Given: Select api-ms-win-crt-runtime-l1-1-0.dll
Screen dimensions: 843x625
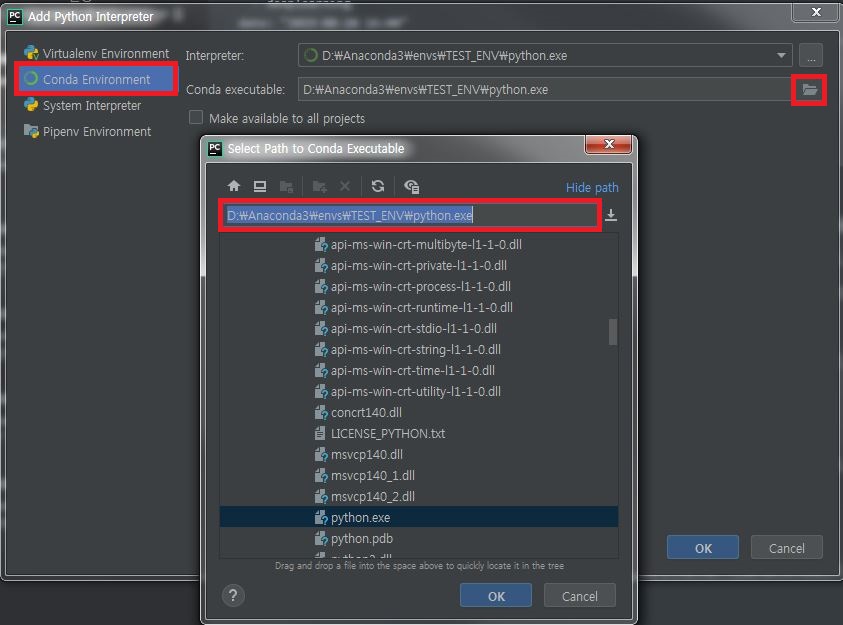Looking at the screenshot, I should pyautogui.click(x=422, y=307).
